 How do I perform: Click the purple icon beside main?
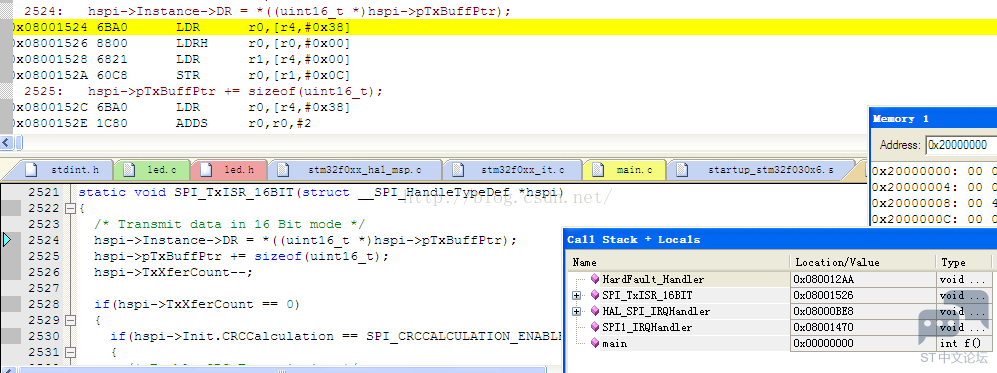[x=595, y=343]
